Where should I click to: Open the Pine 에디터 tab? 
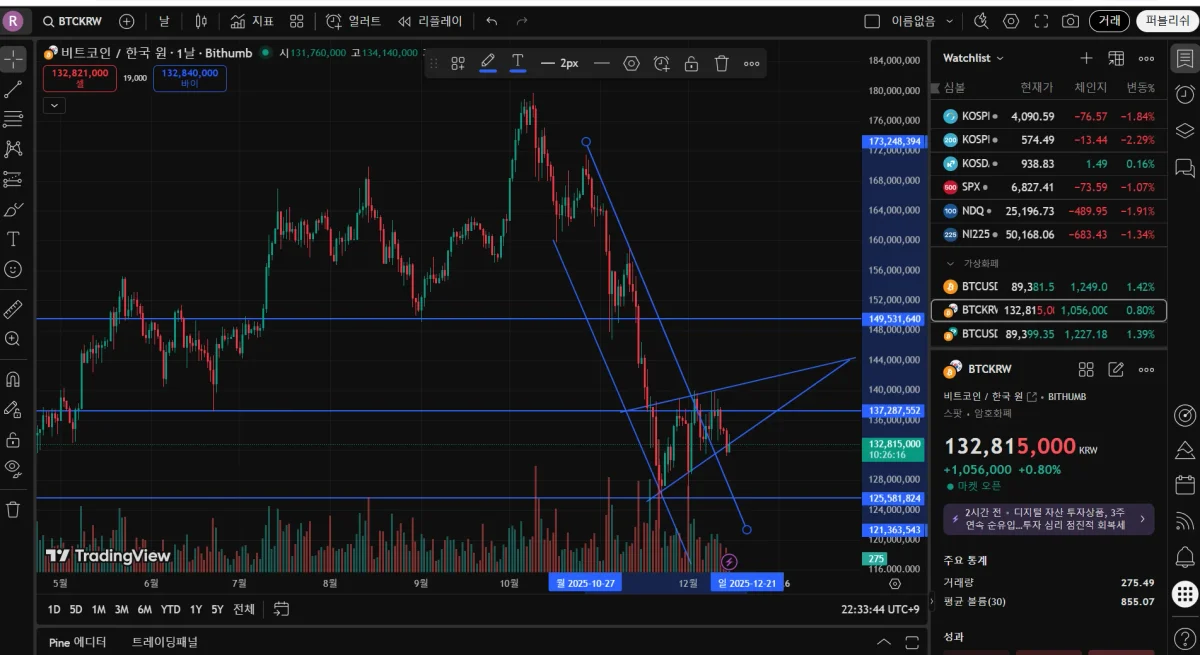[77, 642]
